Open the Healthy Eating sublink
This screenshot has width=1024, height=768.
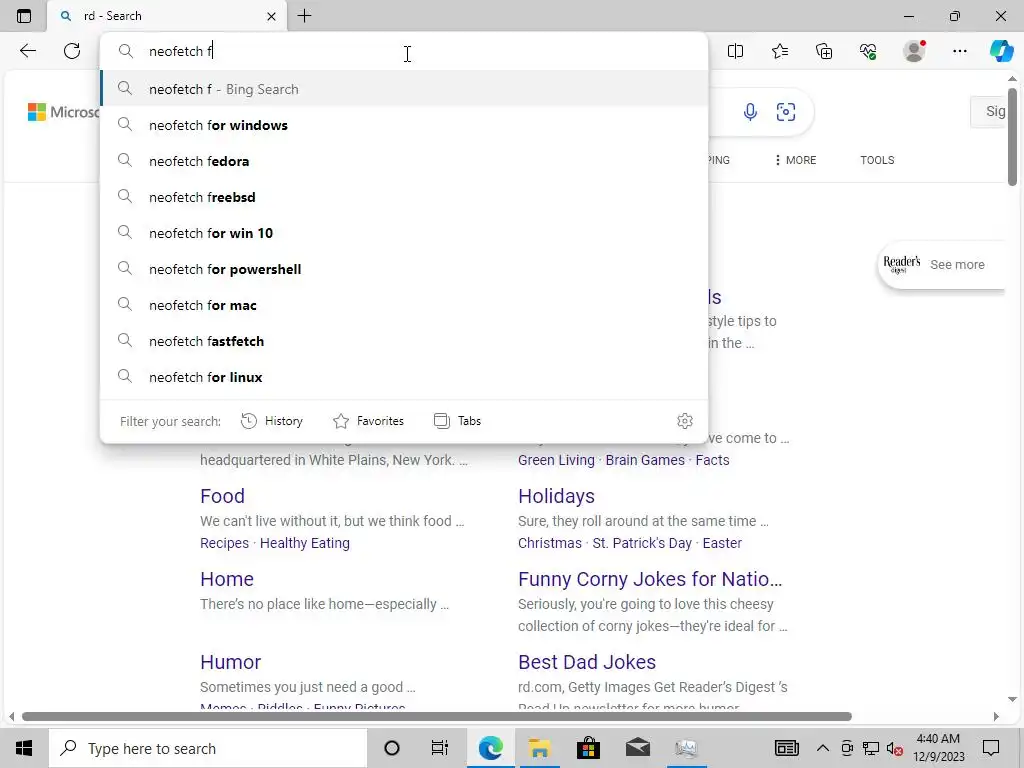point(304,543)
